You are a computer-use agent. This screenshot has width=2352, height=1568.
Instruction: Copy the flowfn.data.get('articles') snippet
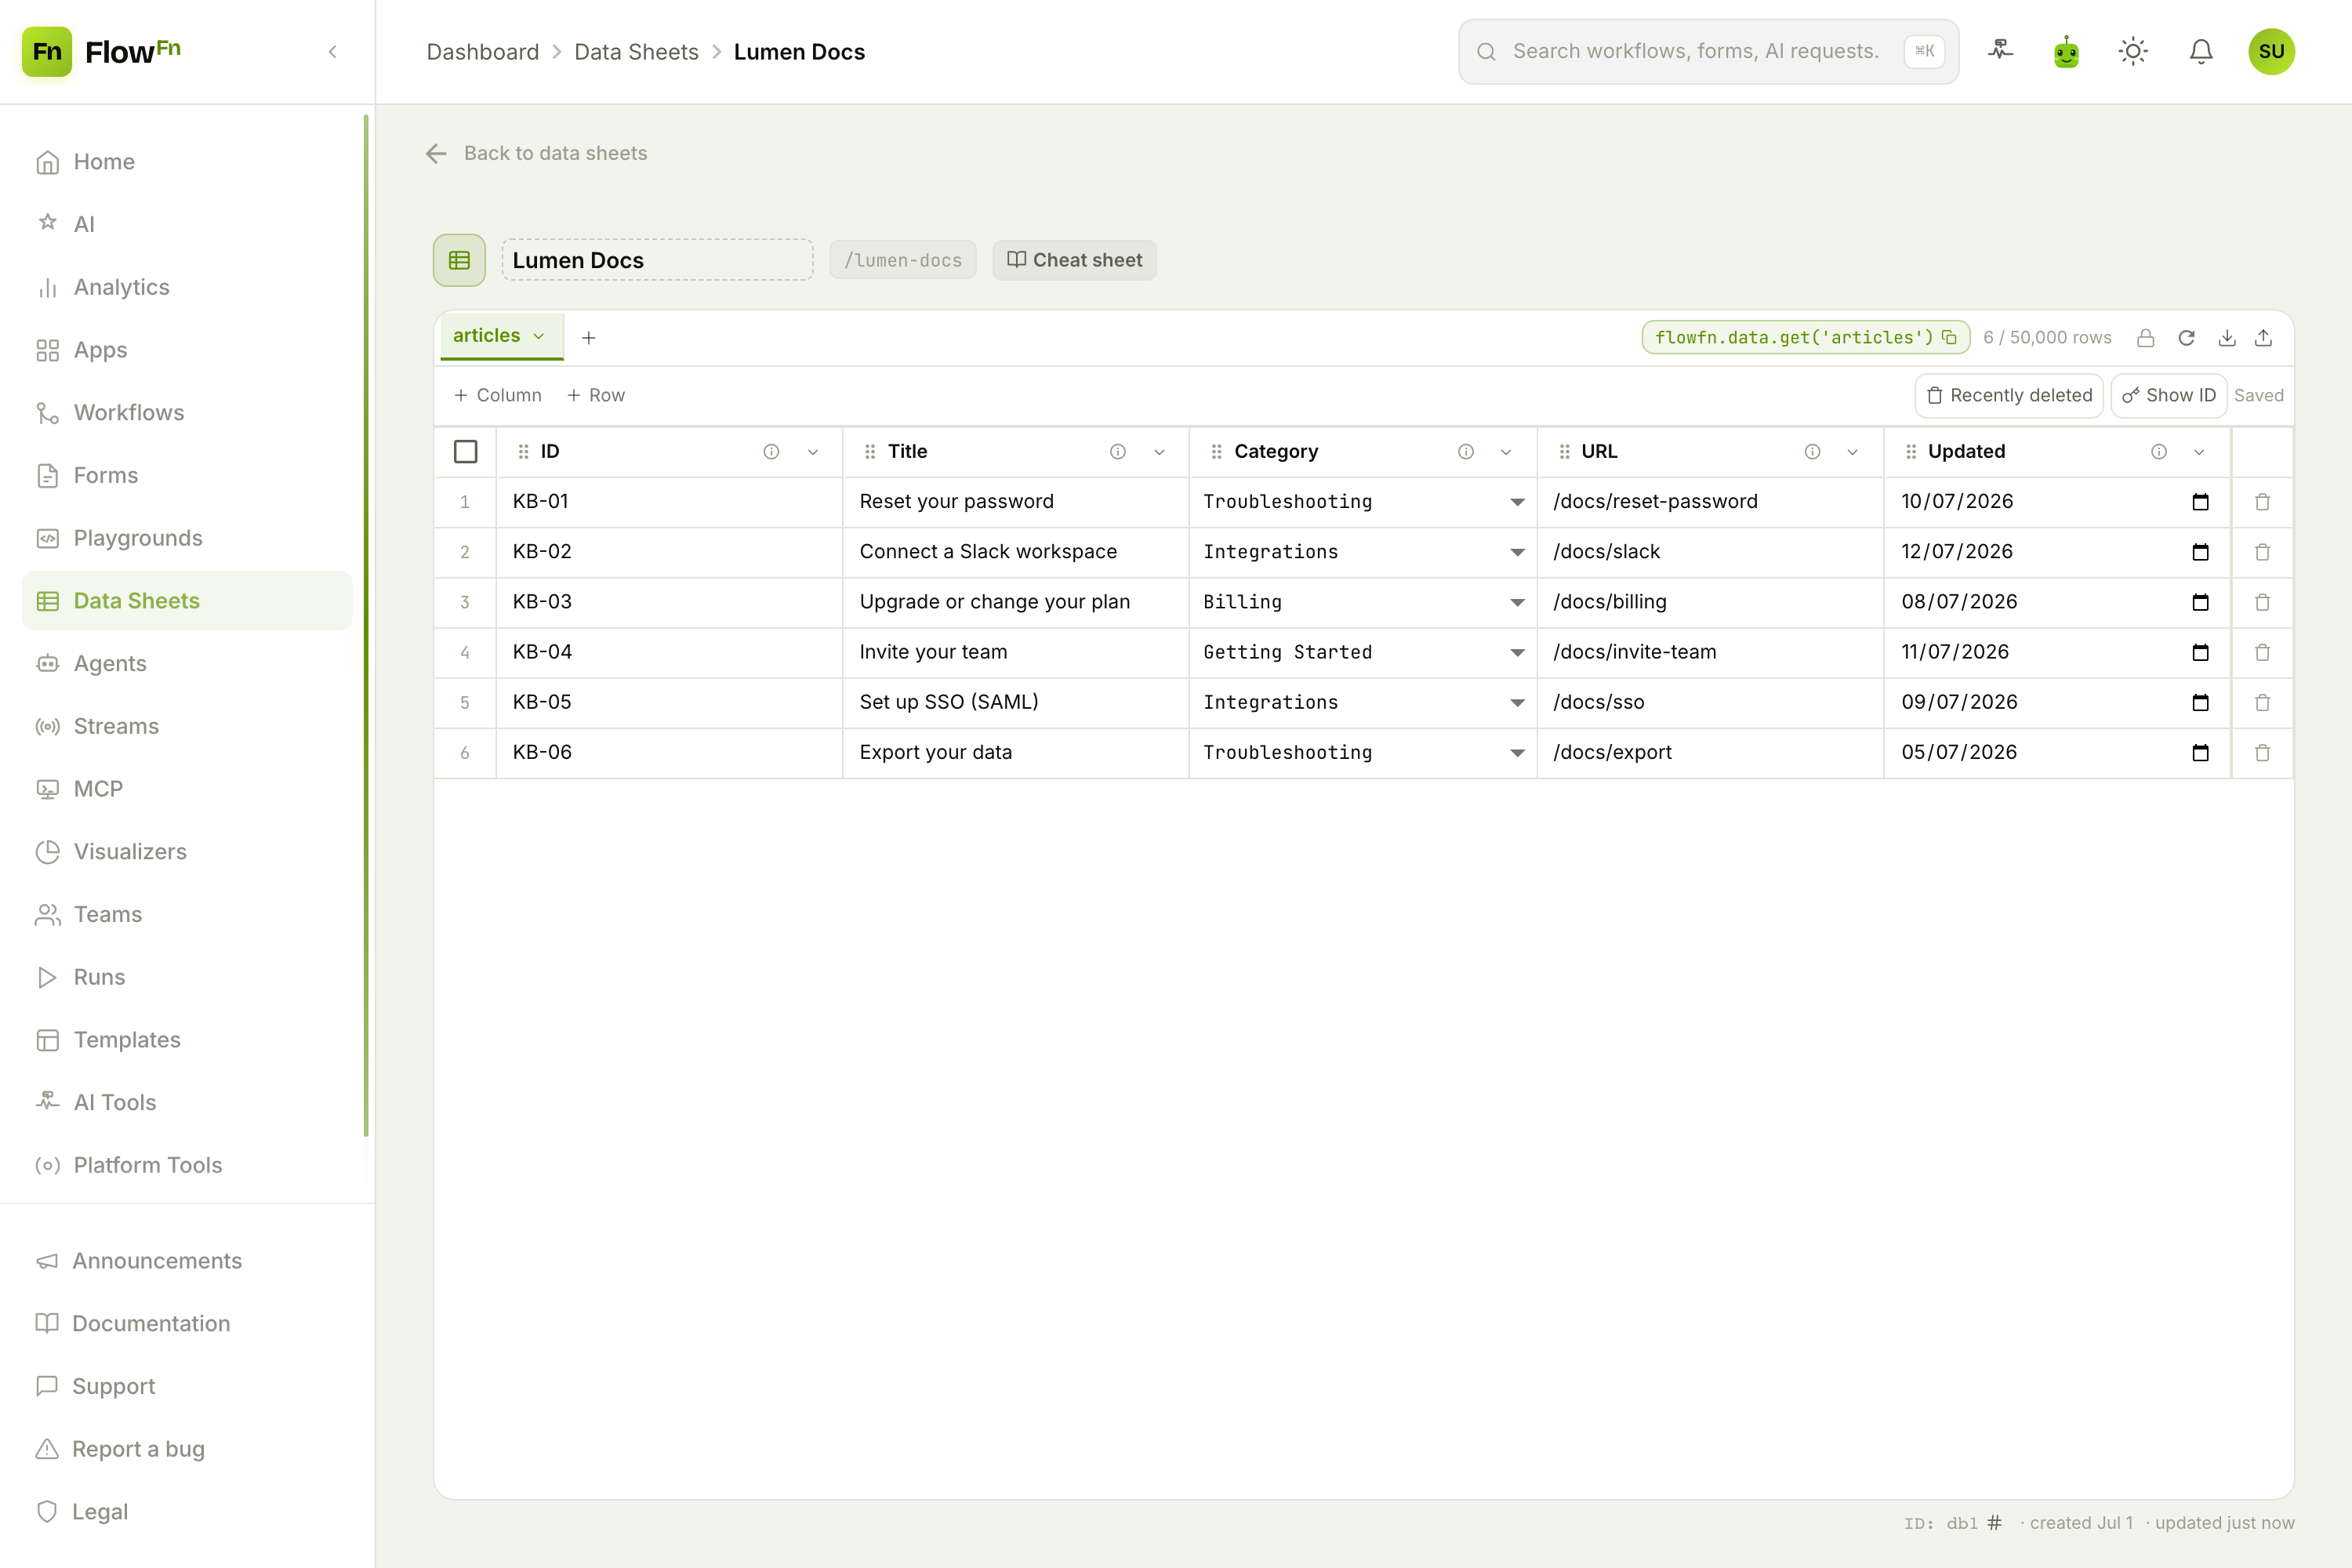(1949, 337)
